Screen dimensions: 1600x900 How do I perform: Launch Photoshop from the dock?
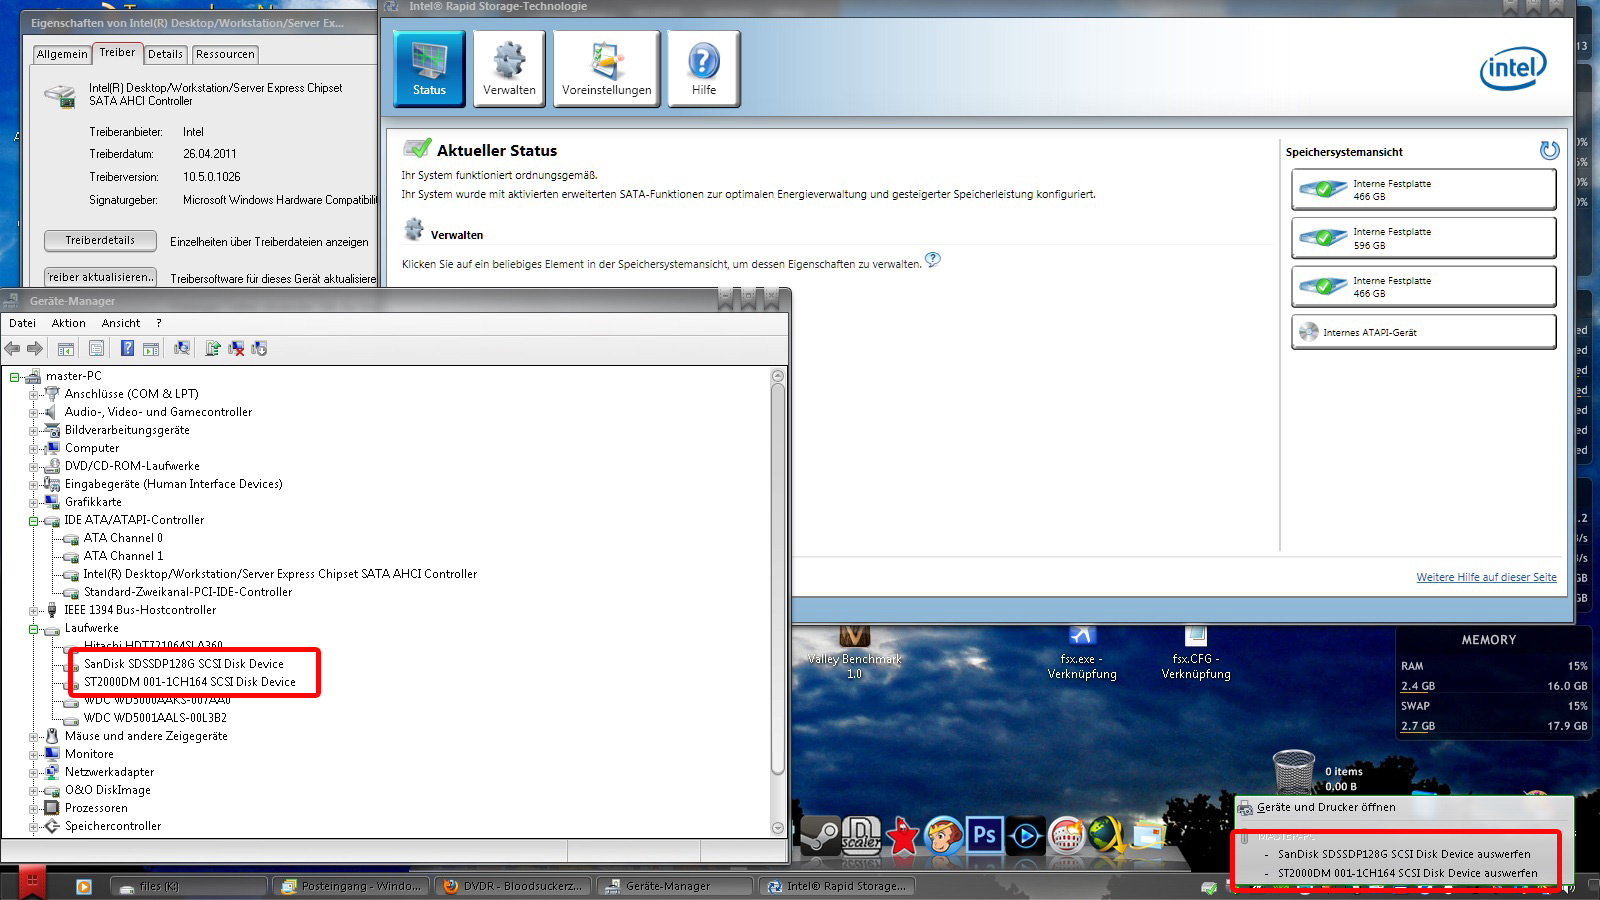pyautogui.click(x=985, y=834)
